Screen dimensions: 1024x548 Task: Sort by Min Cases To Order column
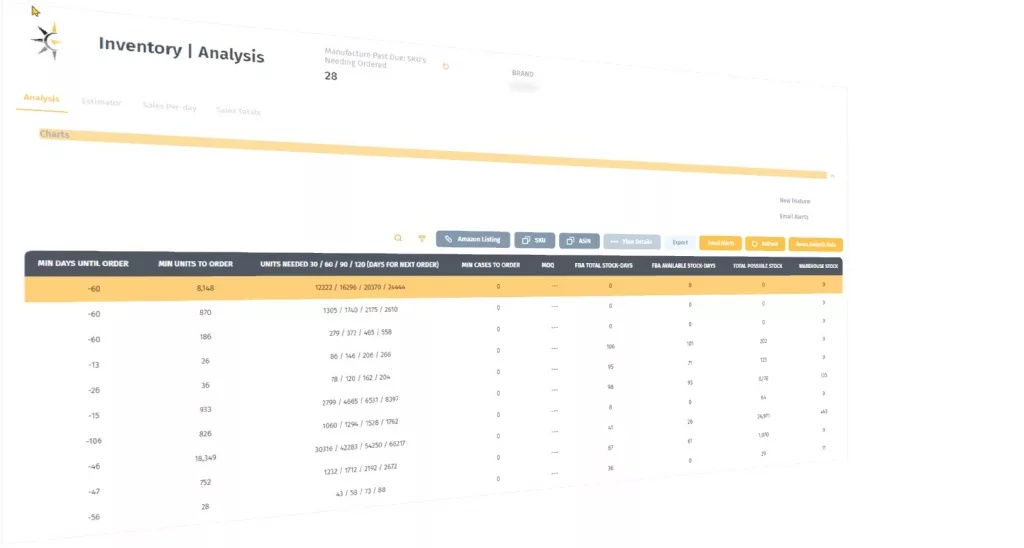(x=490, y=265)
